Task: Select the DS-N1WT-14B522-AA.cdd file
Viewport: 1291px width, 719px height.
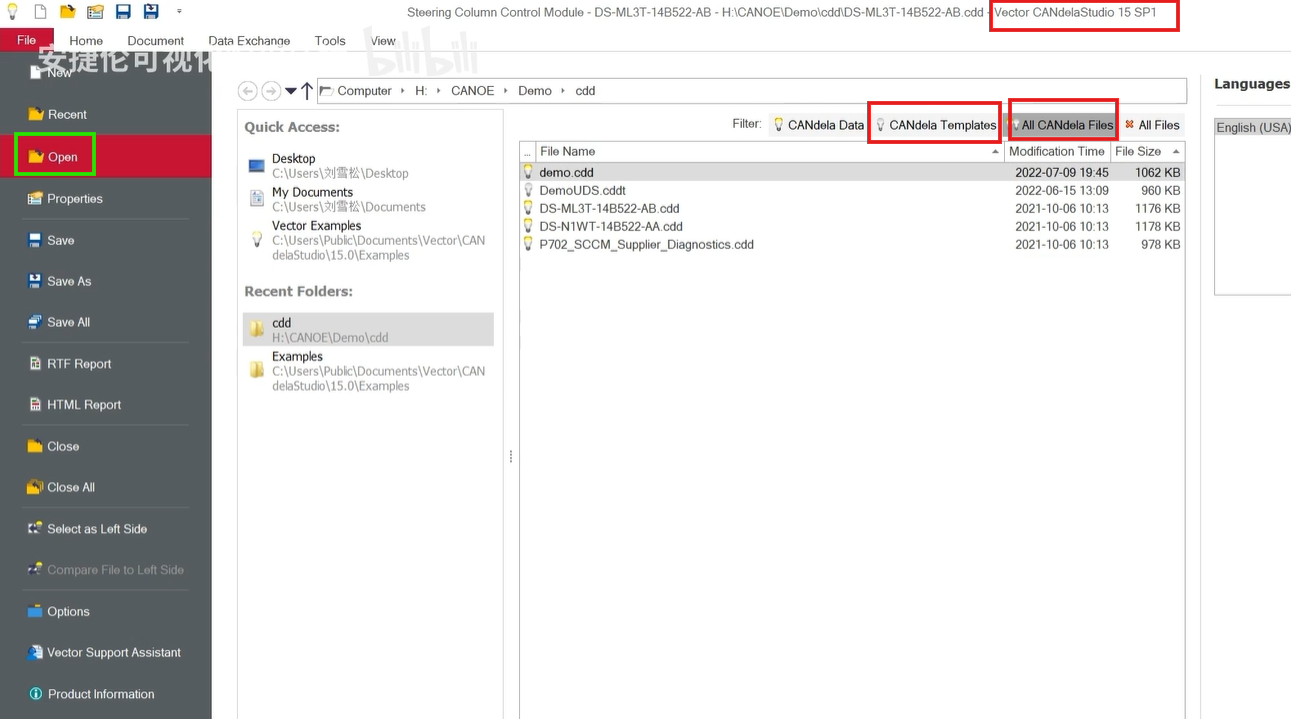Action: [x=852, y=226]
